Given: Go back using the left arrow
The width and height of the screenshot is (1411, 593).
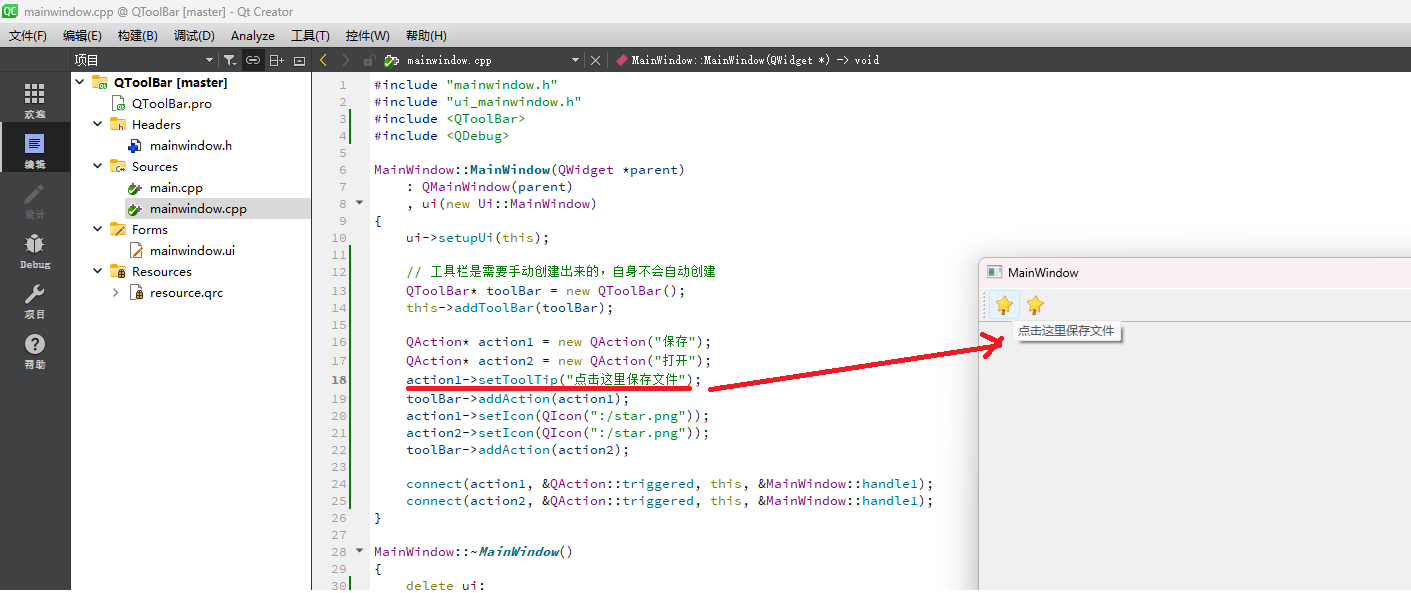Looking at the screenshot, I should pyautogui.click(x=323, y=60).
